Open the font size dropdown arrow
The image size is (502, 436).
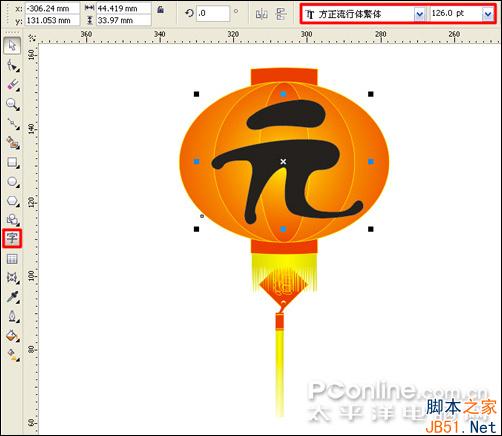click(x=487, y=14)
